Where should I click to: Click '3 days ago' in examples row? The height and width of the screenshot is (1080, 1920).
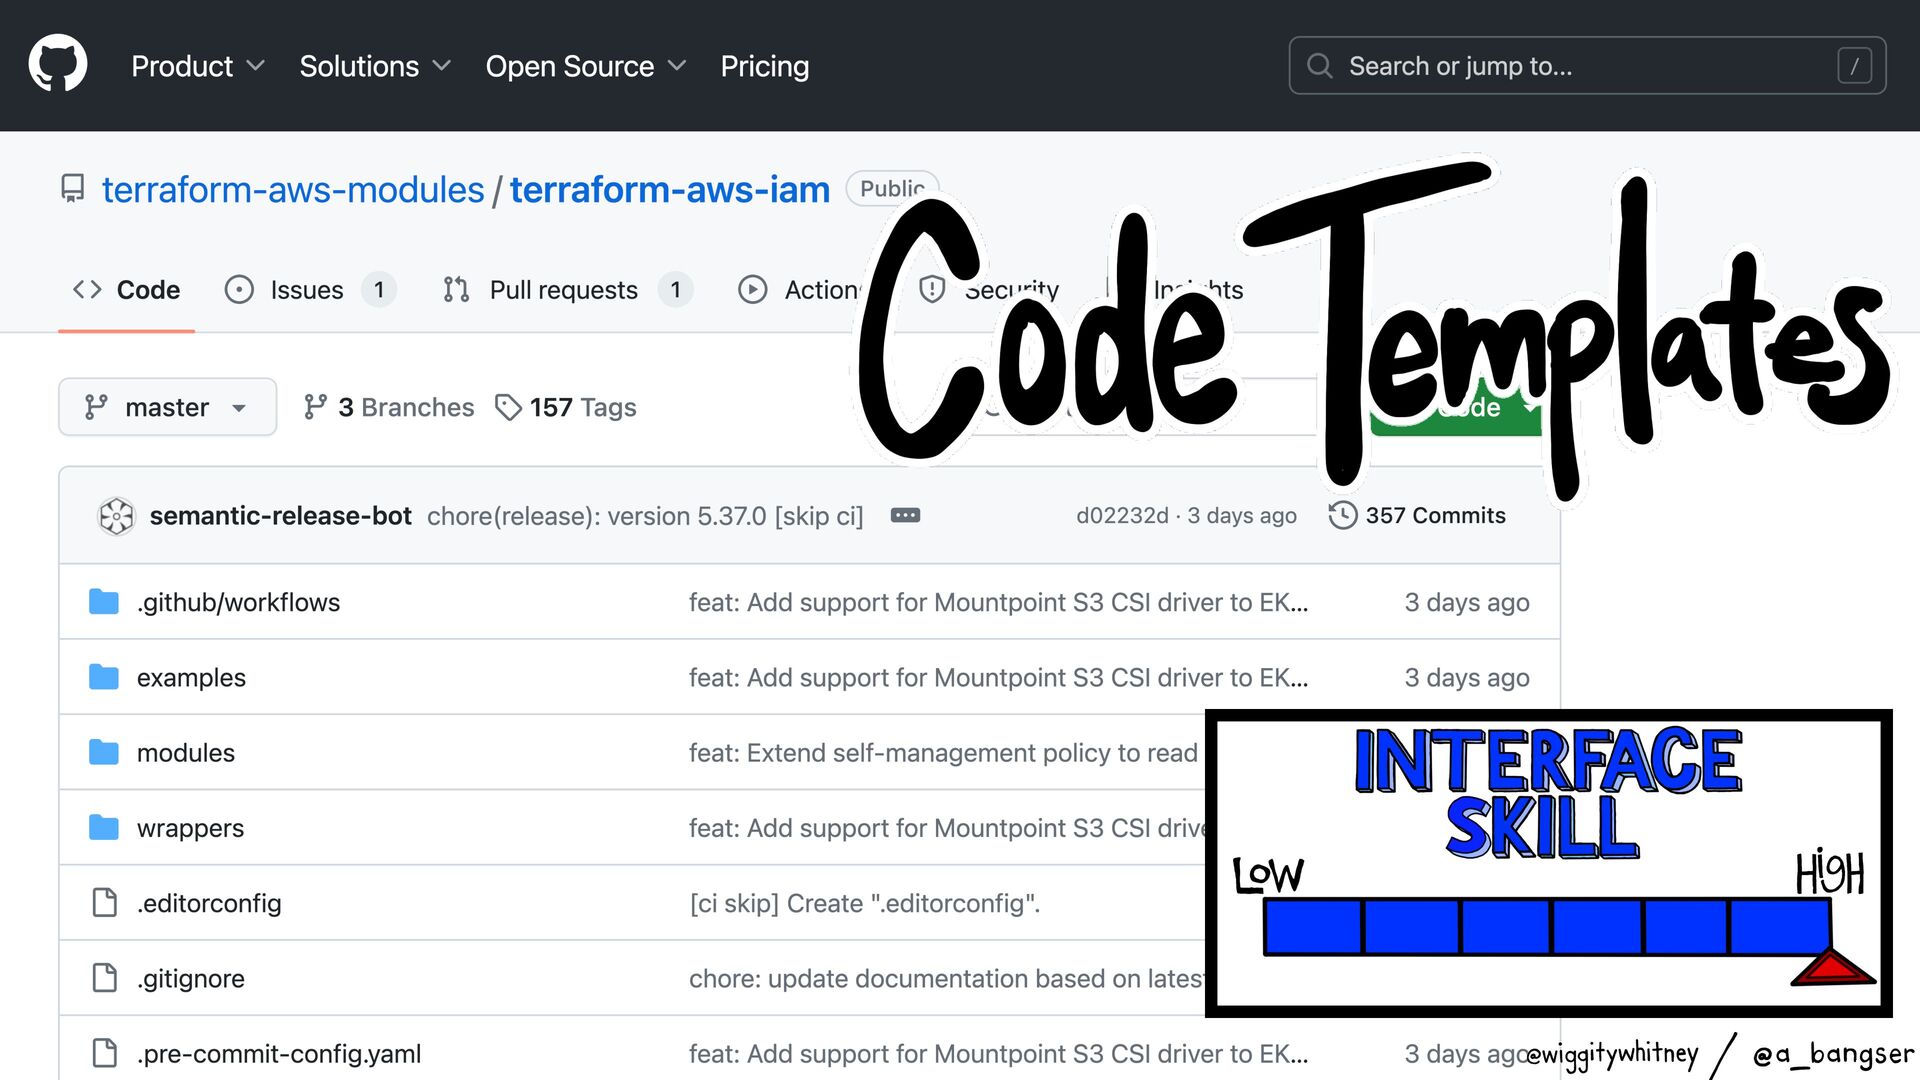(x=1467, y=677)
